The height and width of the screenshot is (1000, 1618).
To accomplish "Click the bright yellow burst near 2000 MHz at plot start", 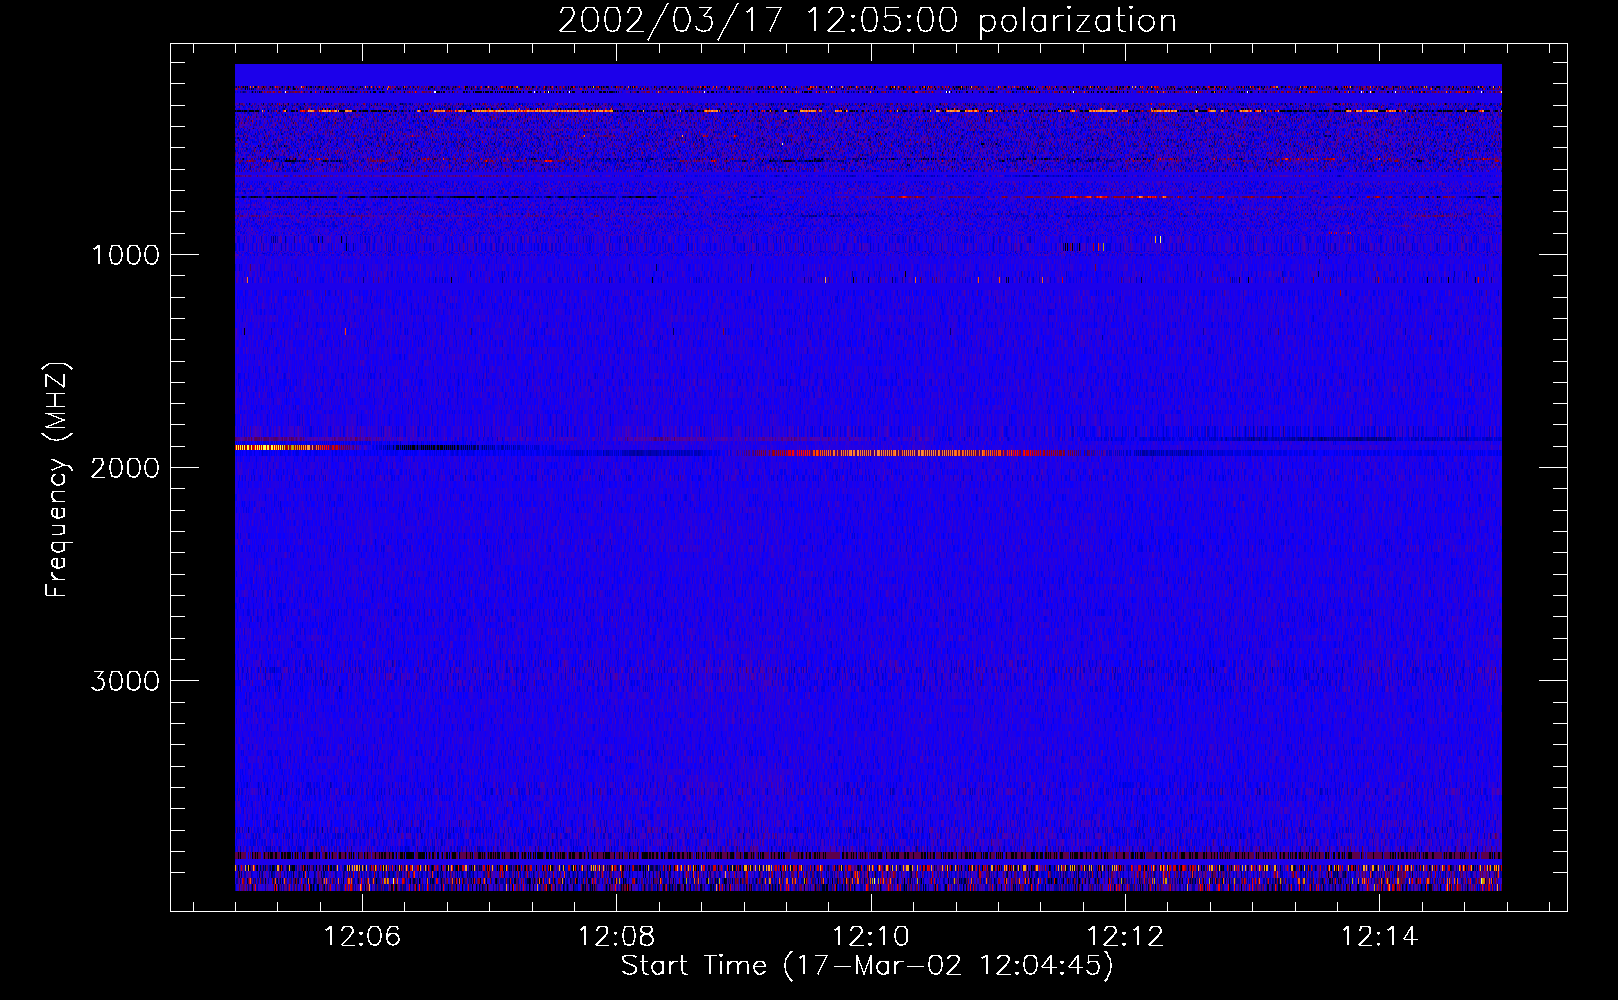I will [x=285, y=448].
